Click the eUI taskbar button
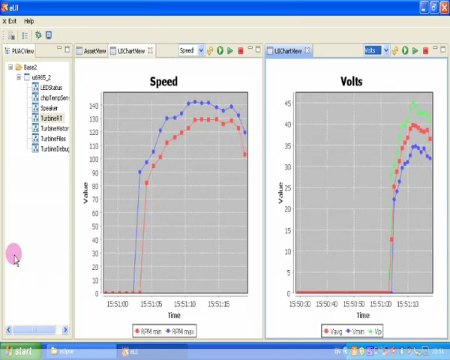 (x=152, y=351)
